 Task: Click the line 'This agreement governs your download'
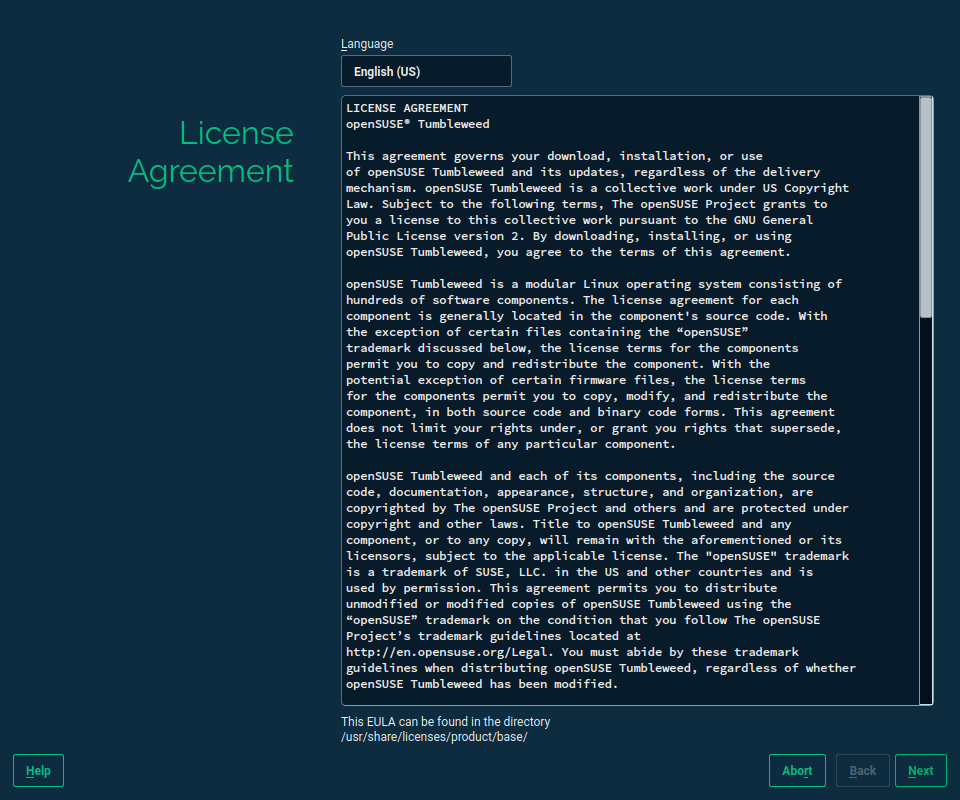pyautogui.click(x=554, y=156)
